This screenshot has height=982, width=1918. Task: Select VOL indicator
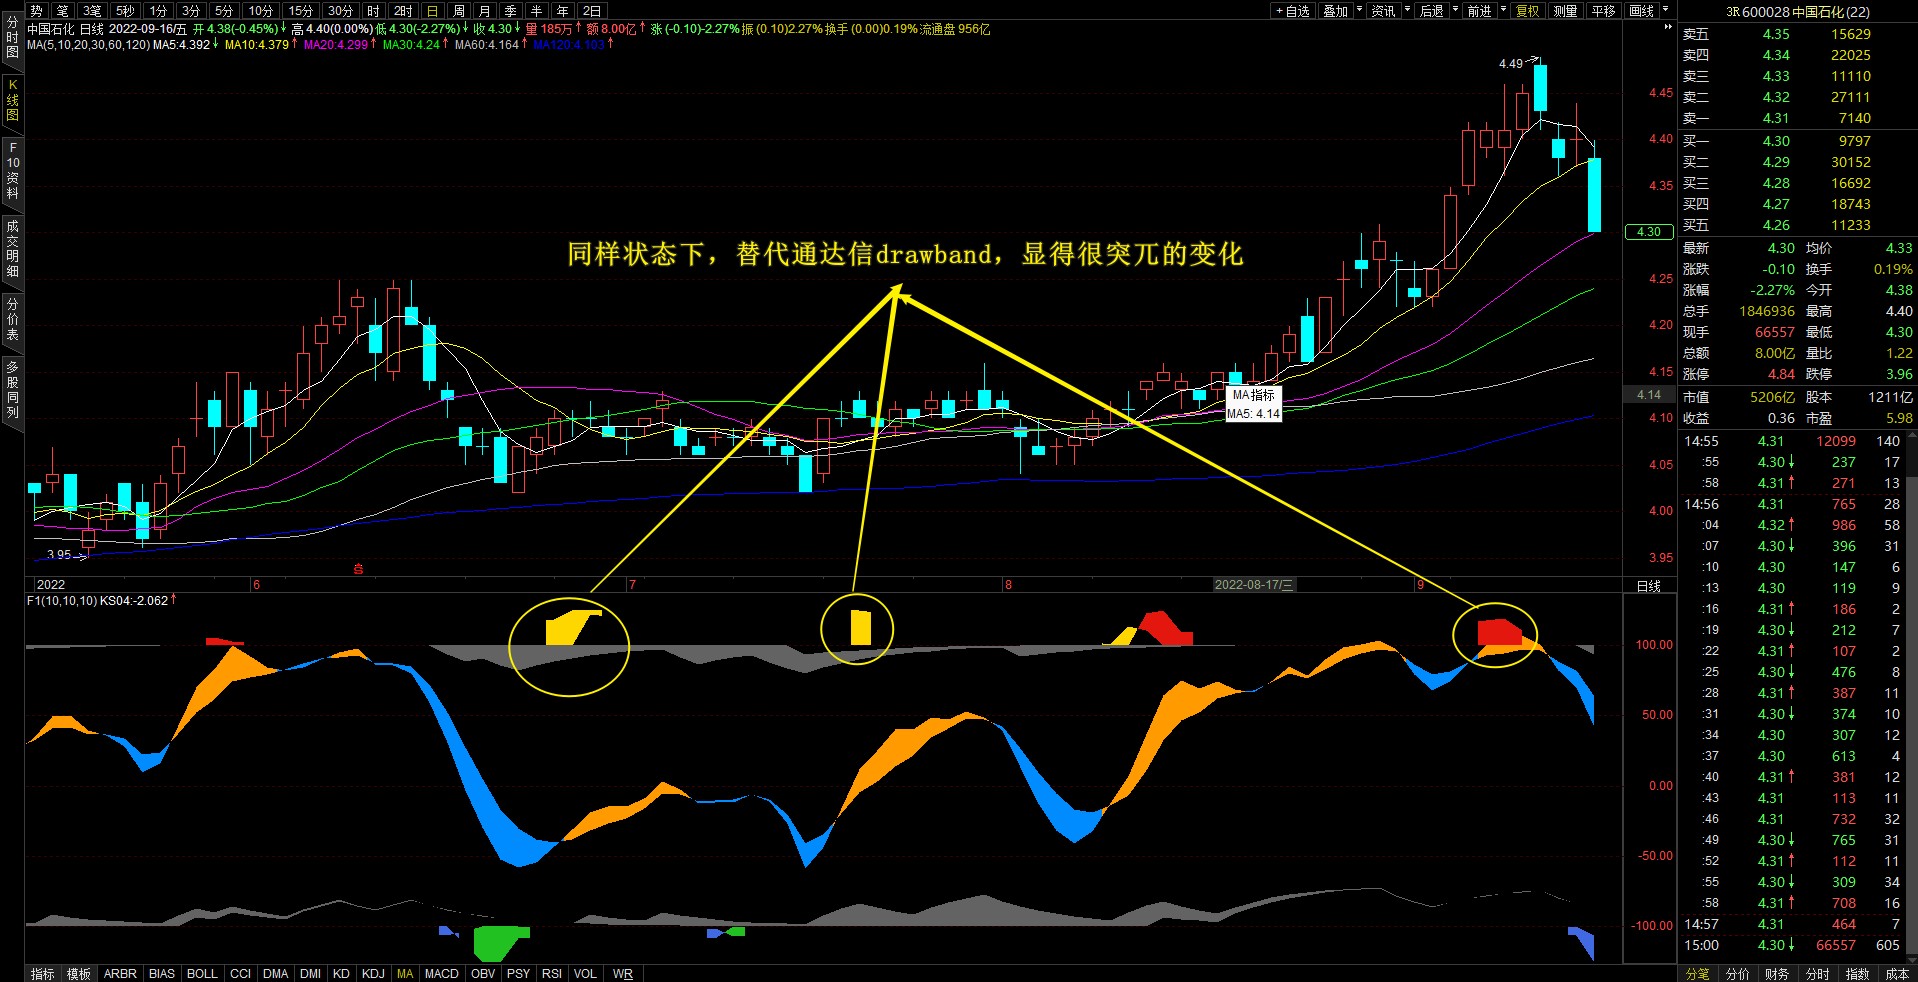(585, 973)
